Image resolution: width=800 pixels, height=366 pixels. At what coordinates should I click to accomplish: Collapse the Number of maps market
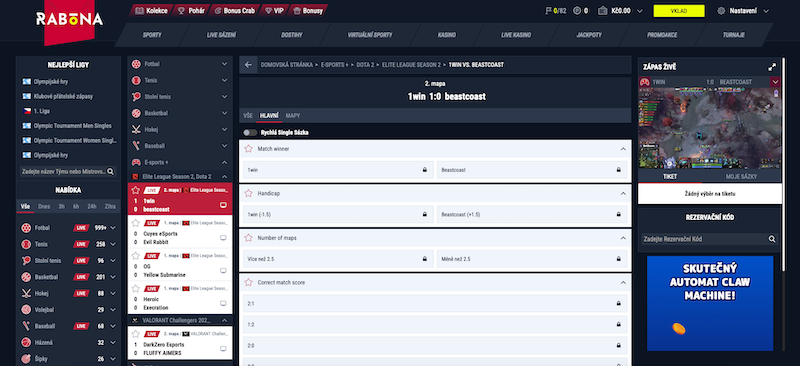[x=622, y=238]
